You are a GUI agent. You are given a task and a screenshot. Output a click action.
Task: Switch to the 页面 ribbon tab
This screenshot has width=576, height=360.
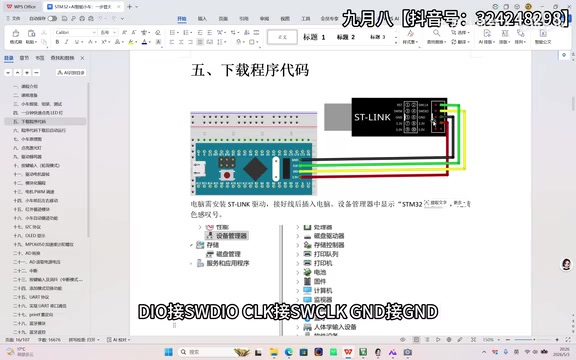223,18
